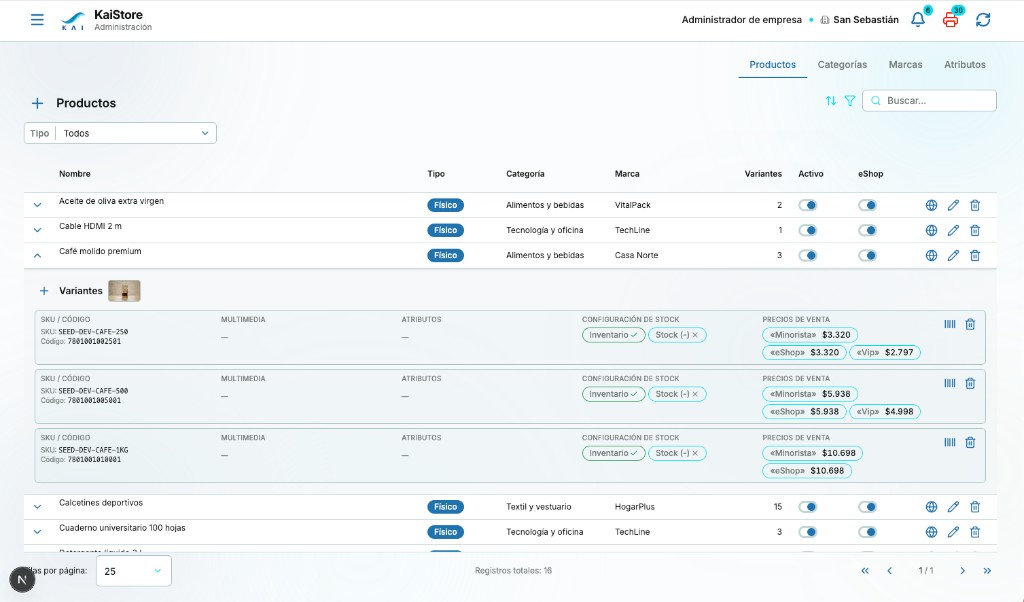Open globe icon for Calcetines deportivos
1024x602 pixels.
[x=931, y=507]
